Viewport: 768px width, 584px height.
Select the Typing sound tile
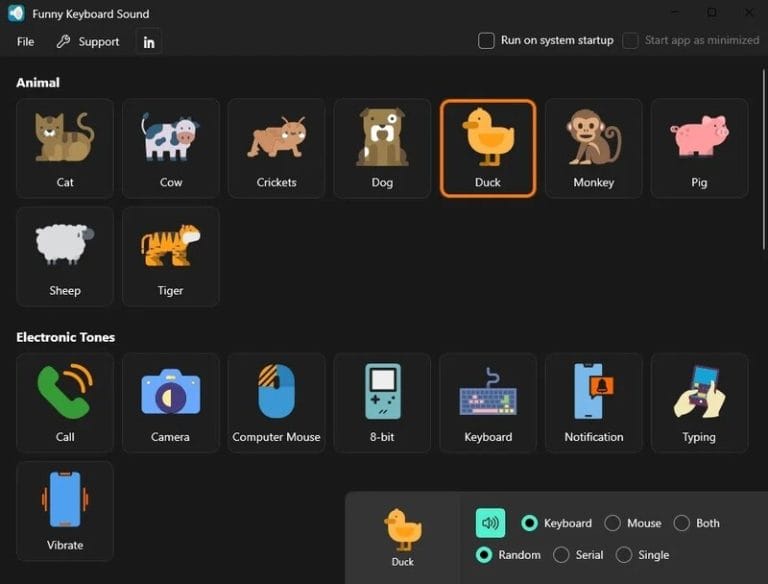(x=699, y=402)
